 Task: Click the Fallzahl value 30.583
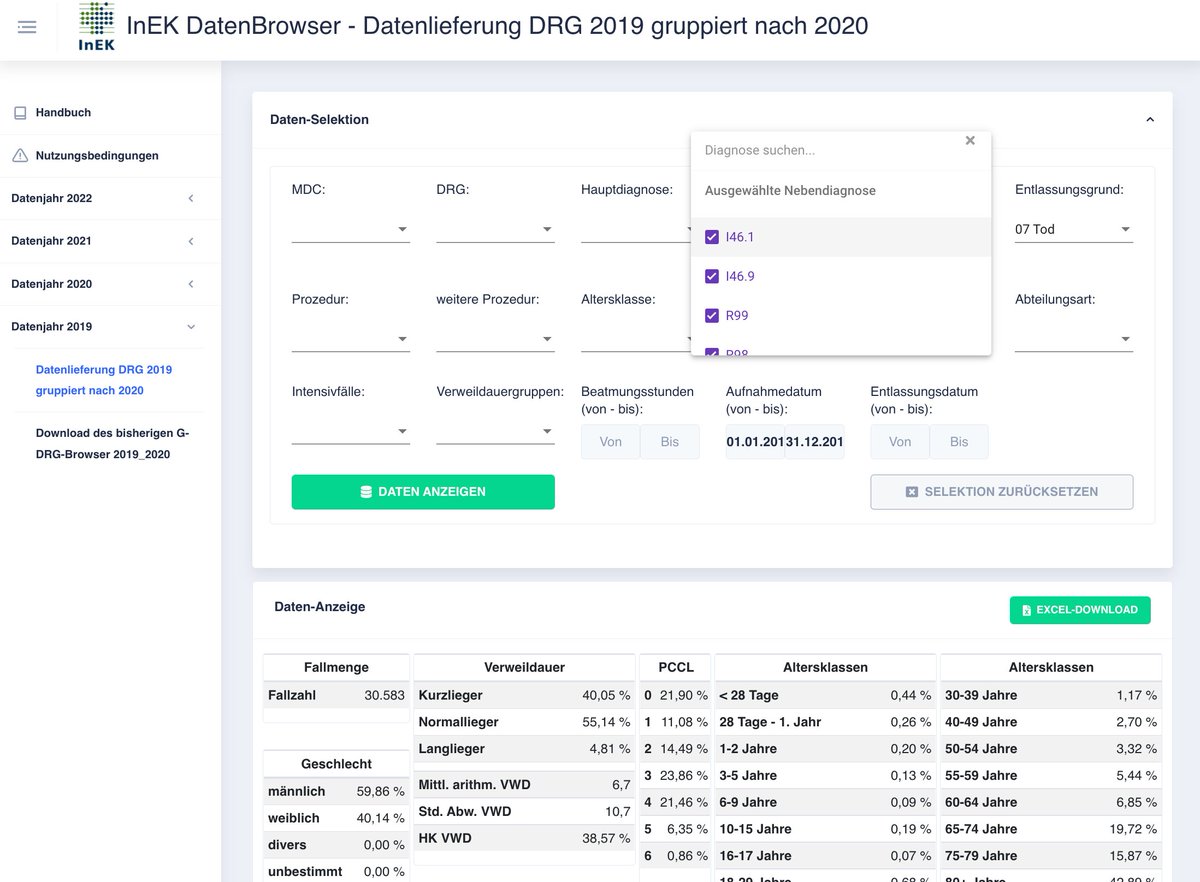tap(385, 695)
